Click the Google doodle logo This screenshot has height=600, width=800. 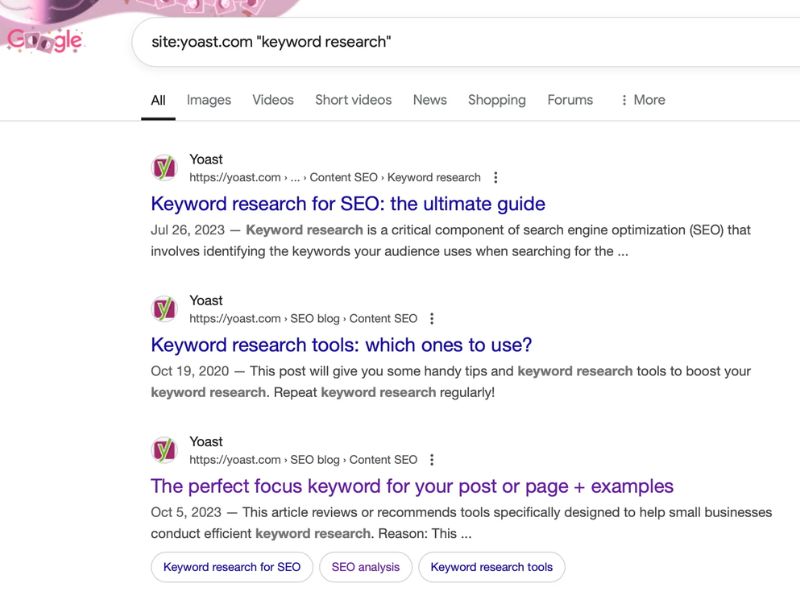pyautogui.click(x=45, y=40)
